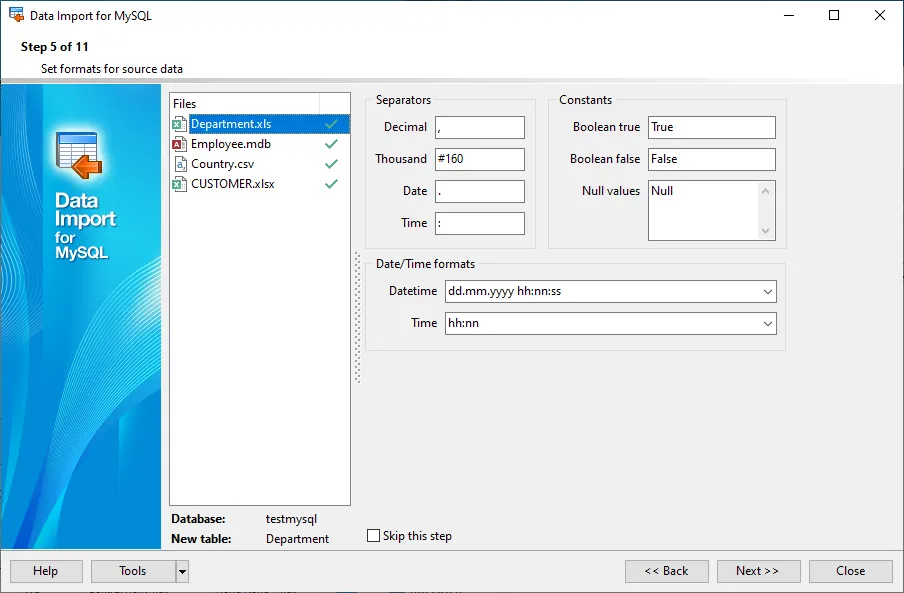
Task: Click the Close button at bottom right
Action: click(x=850, y=571)
